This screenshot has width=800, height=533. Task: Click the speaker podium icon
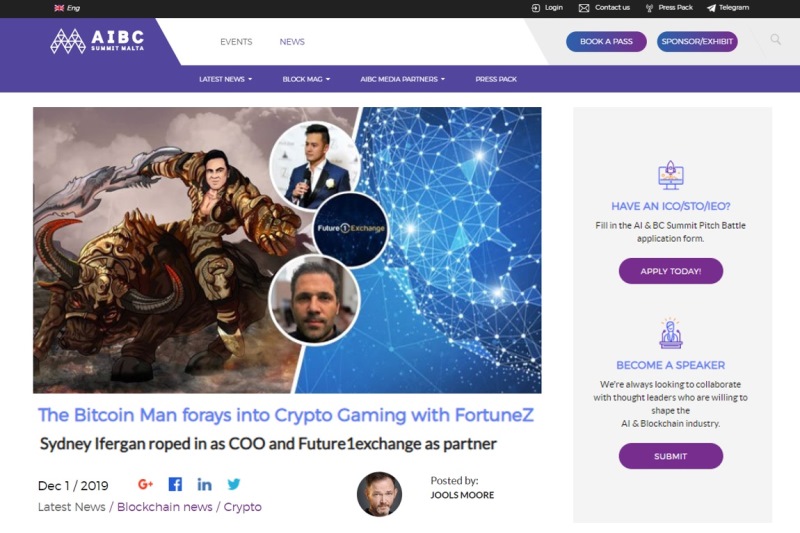pos(671,333)
